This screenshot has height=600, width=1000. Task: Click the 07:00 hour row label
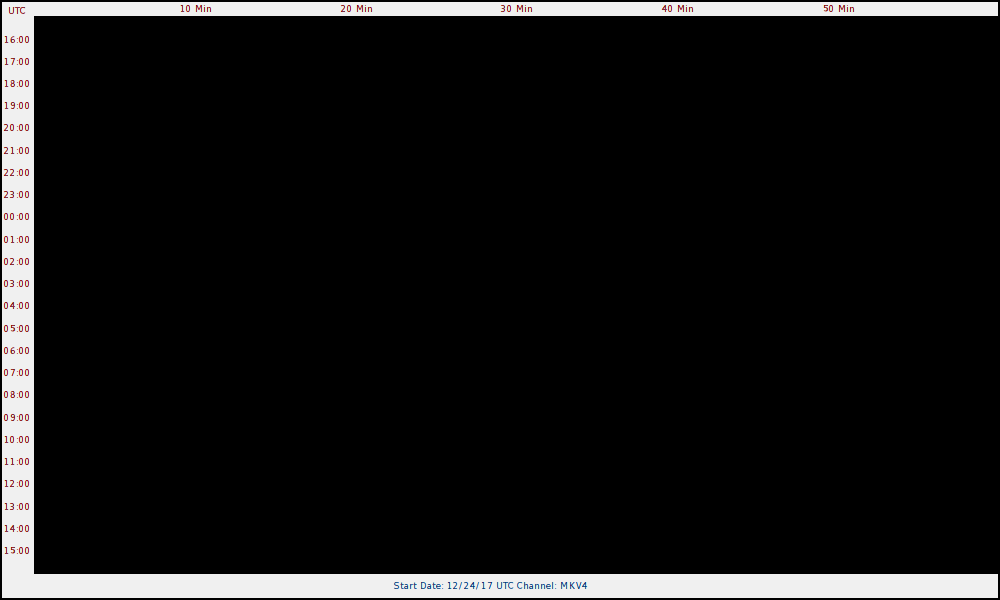coord(17,372)
